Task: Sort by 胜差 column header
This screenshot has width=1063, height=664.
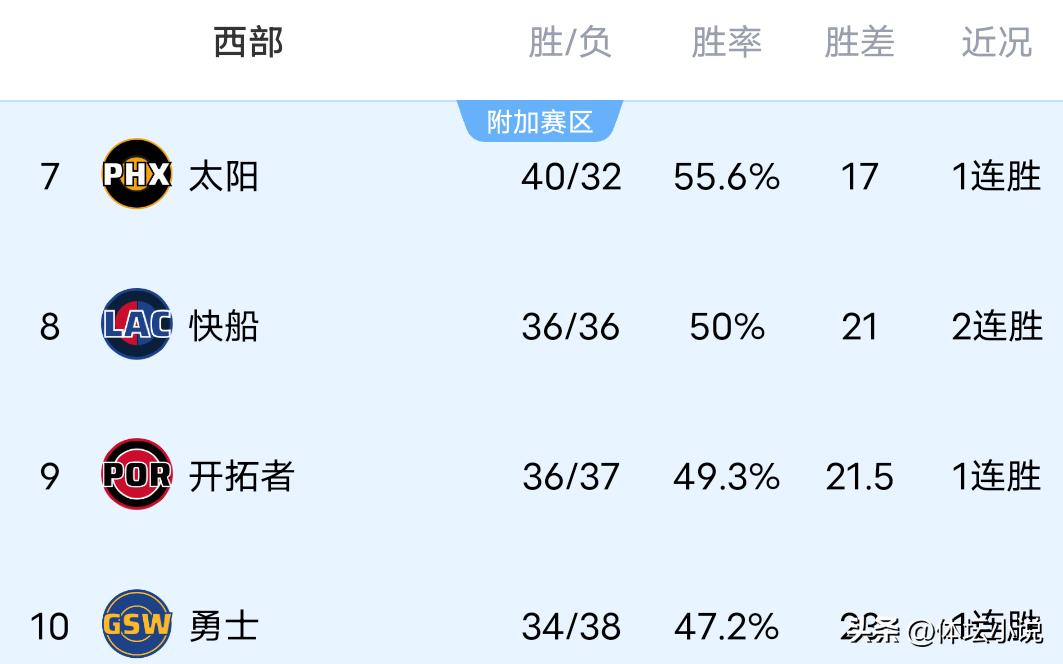Action: click(x=859, y=42)
